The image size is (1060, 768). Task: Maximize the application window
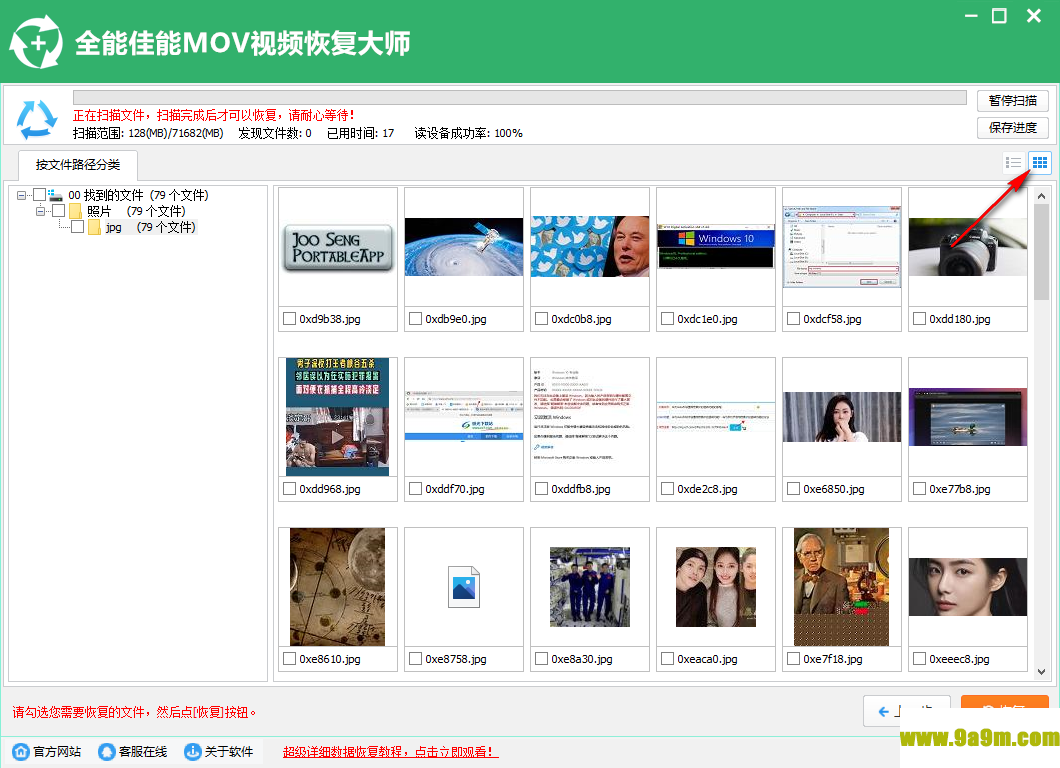[999, 16]
